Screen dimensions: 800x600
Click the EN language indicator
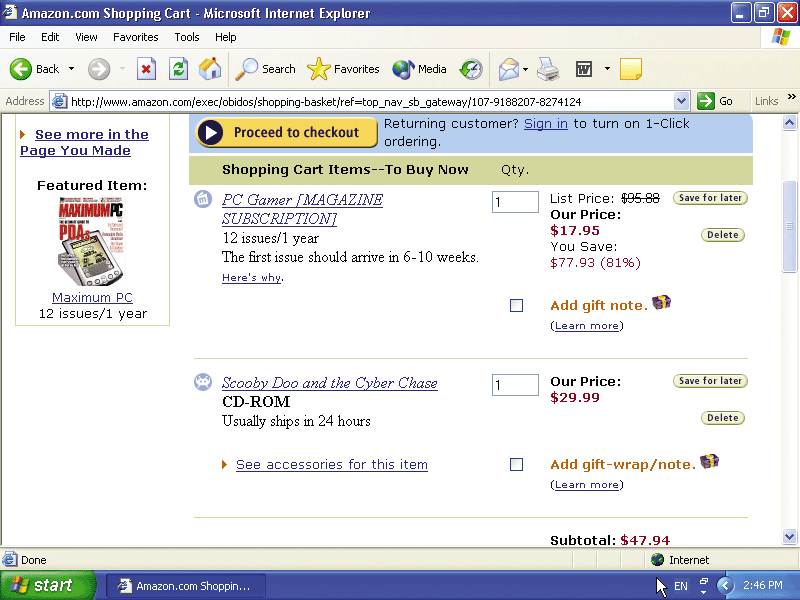tap(681, 586)
